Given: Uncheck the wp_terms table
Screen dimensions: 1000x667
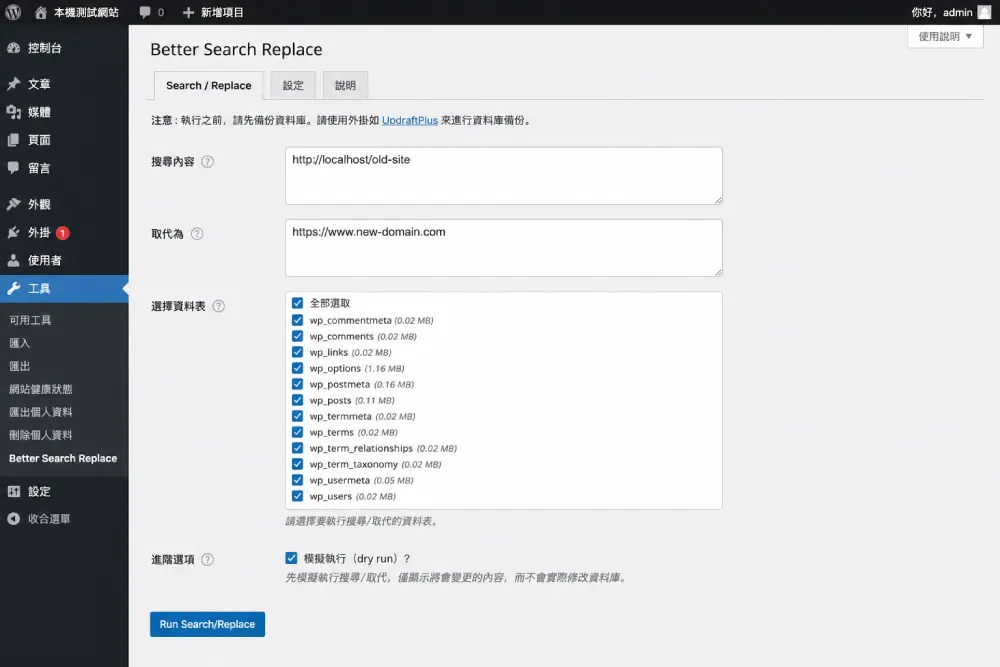Looking at the screenshot, I should pyautogui.click(x=297, y=432).
